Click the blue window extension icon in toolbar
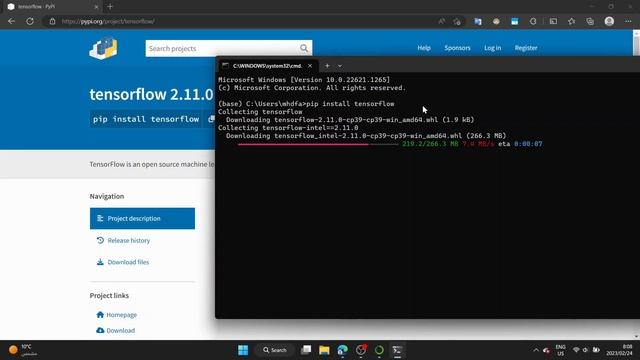640x360 pixels. (514, 21)
